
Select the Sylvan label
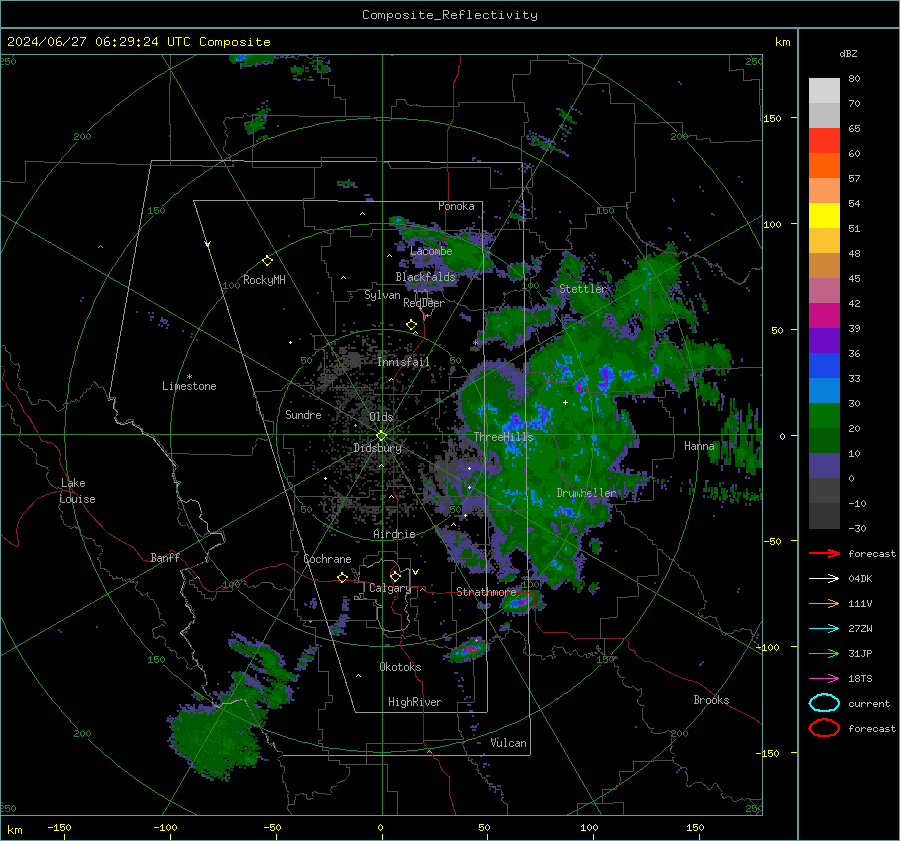pos(382,295)
